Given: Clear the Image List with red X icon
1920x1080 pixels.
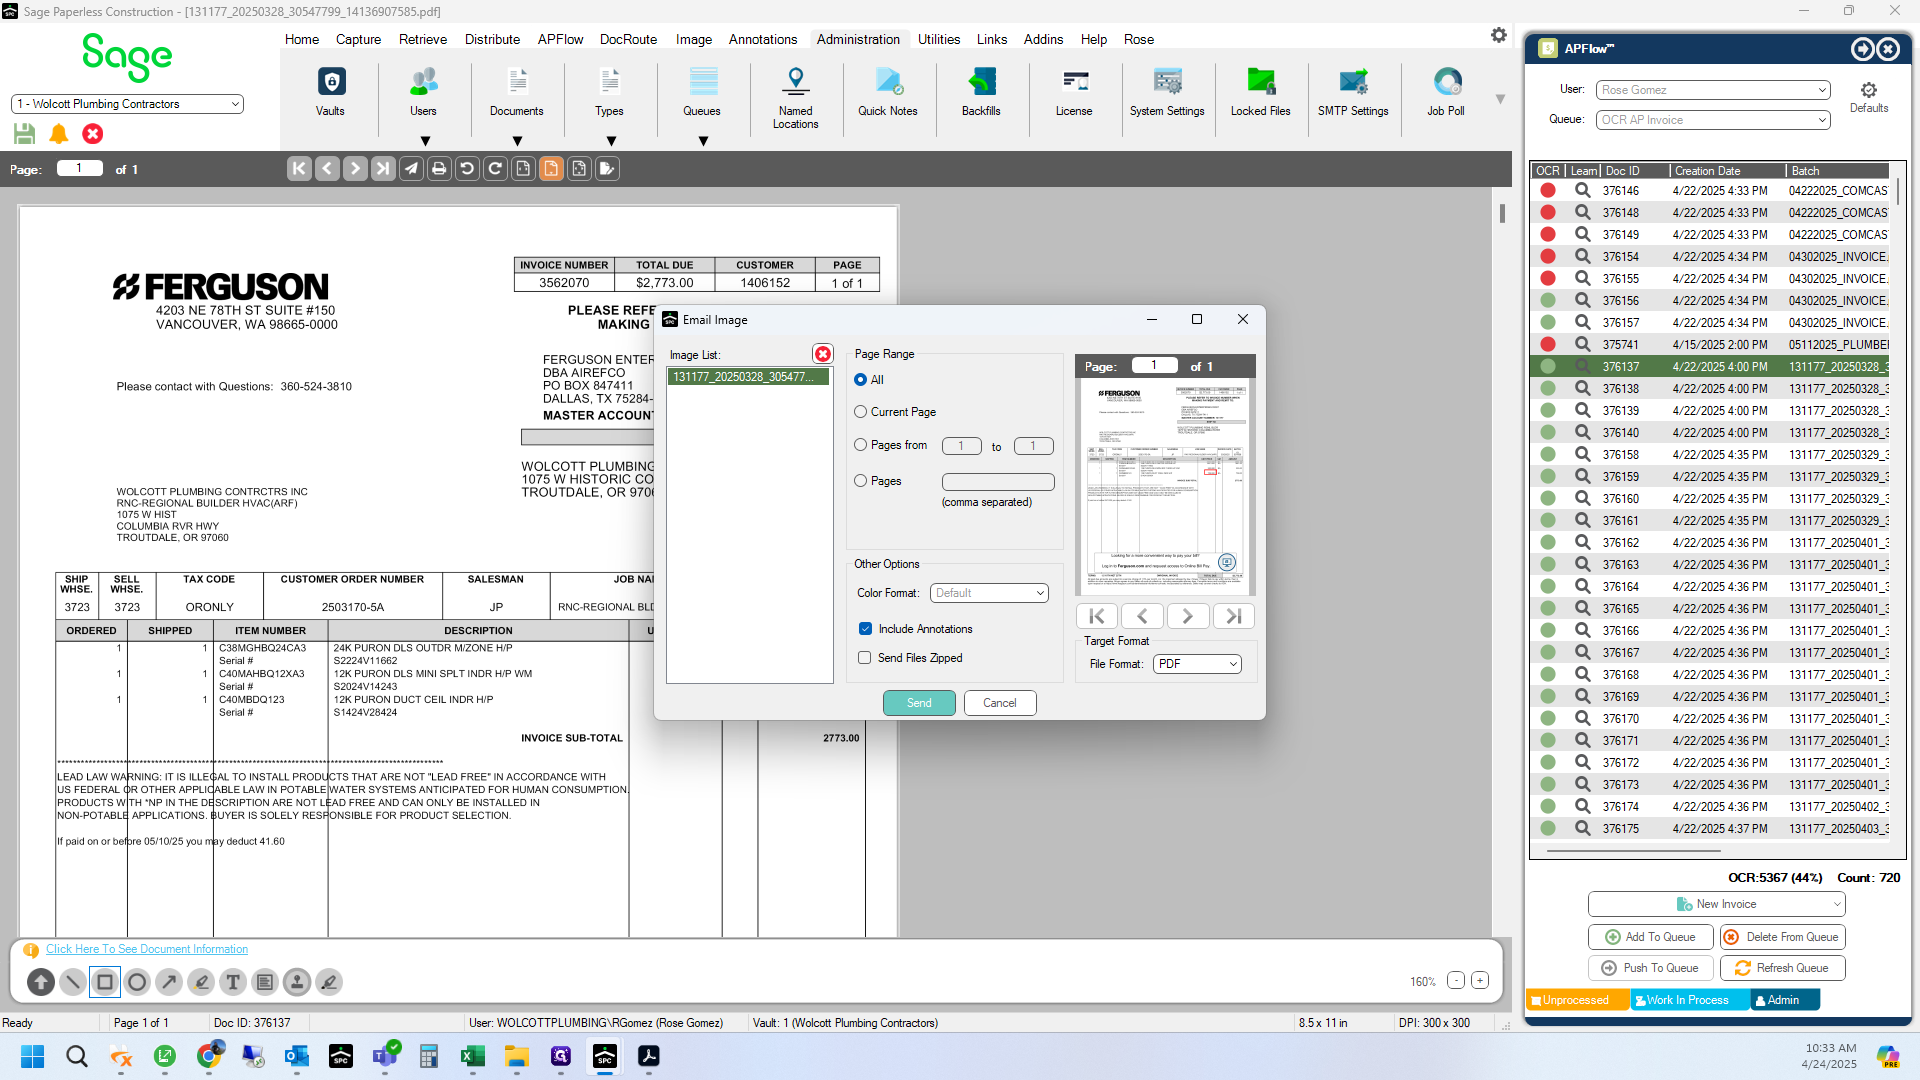Looking at the screenshot, I should pos(823,354).
